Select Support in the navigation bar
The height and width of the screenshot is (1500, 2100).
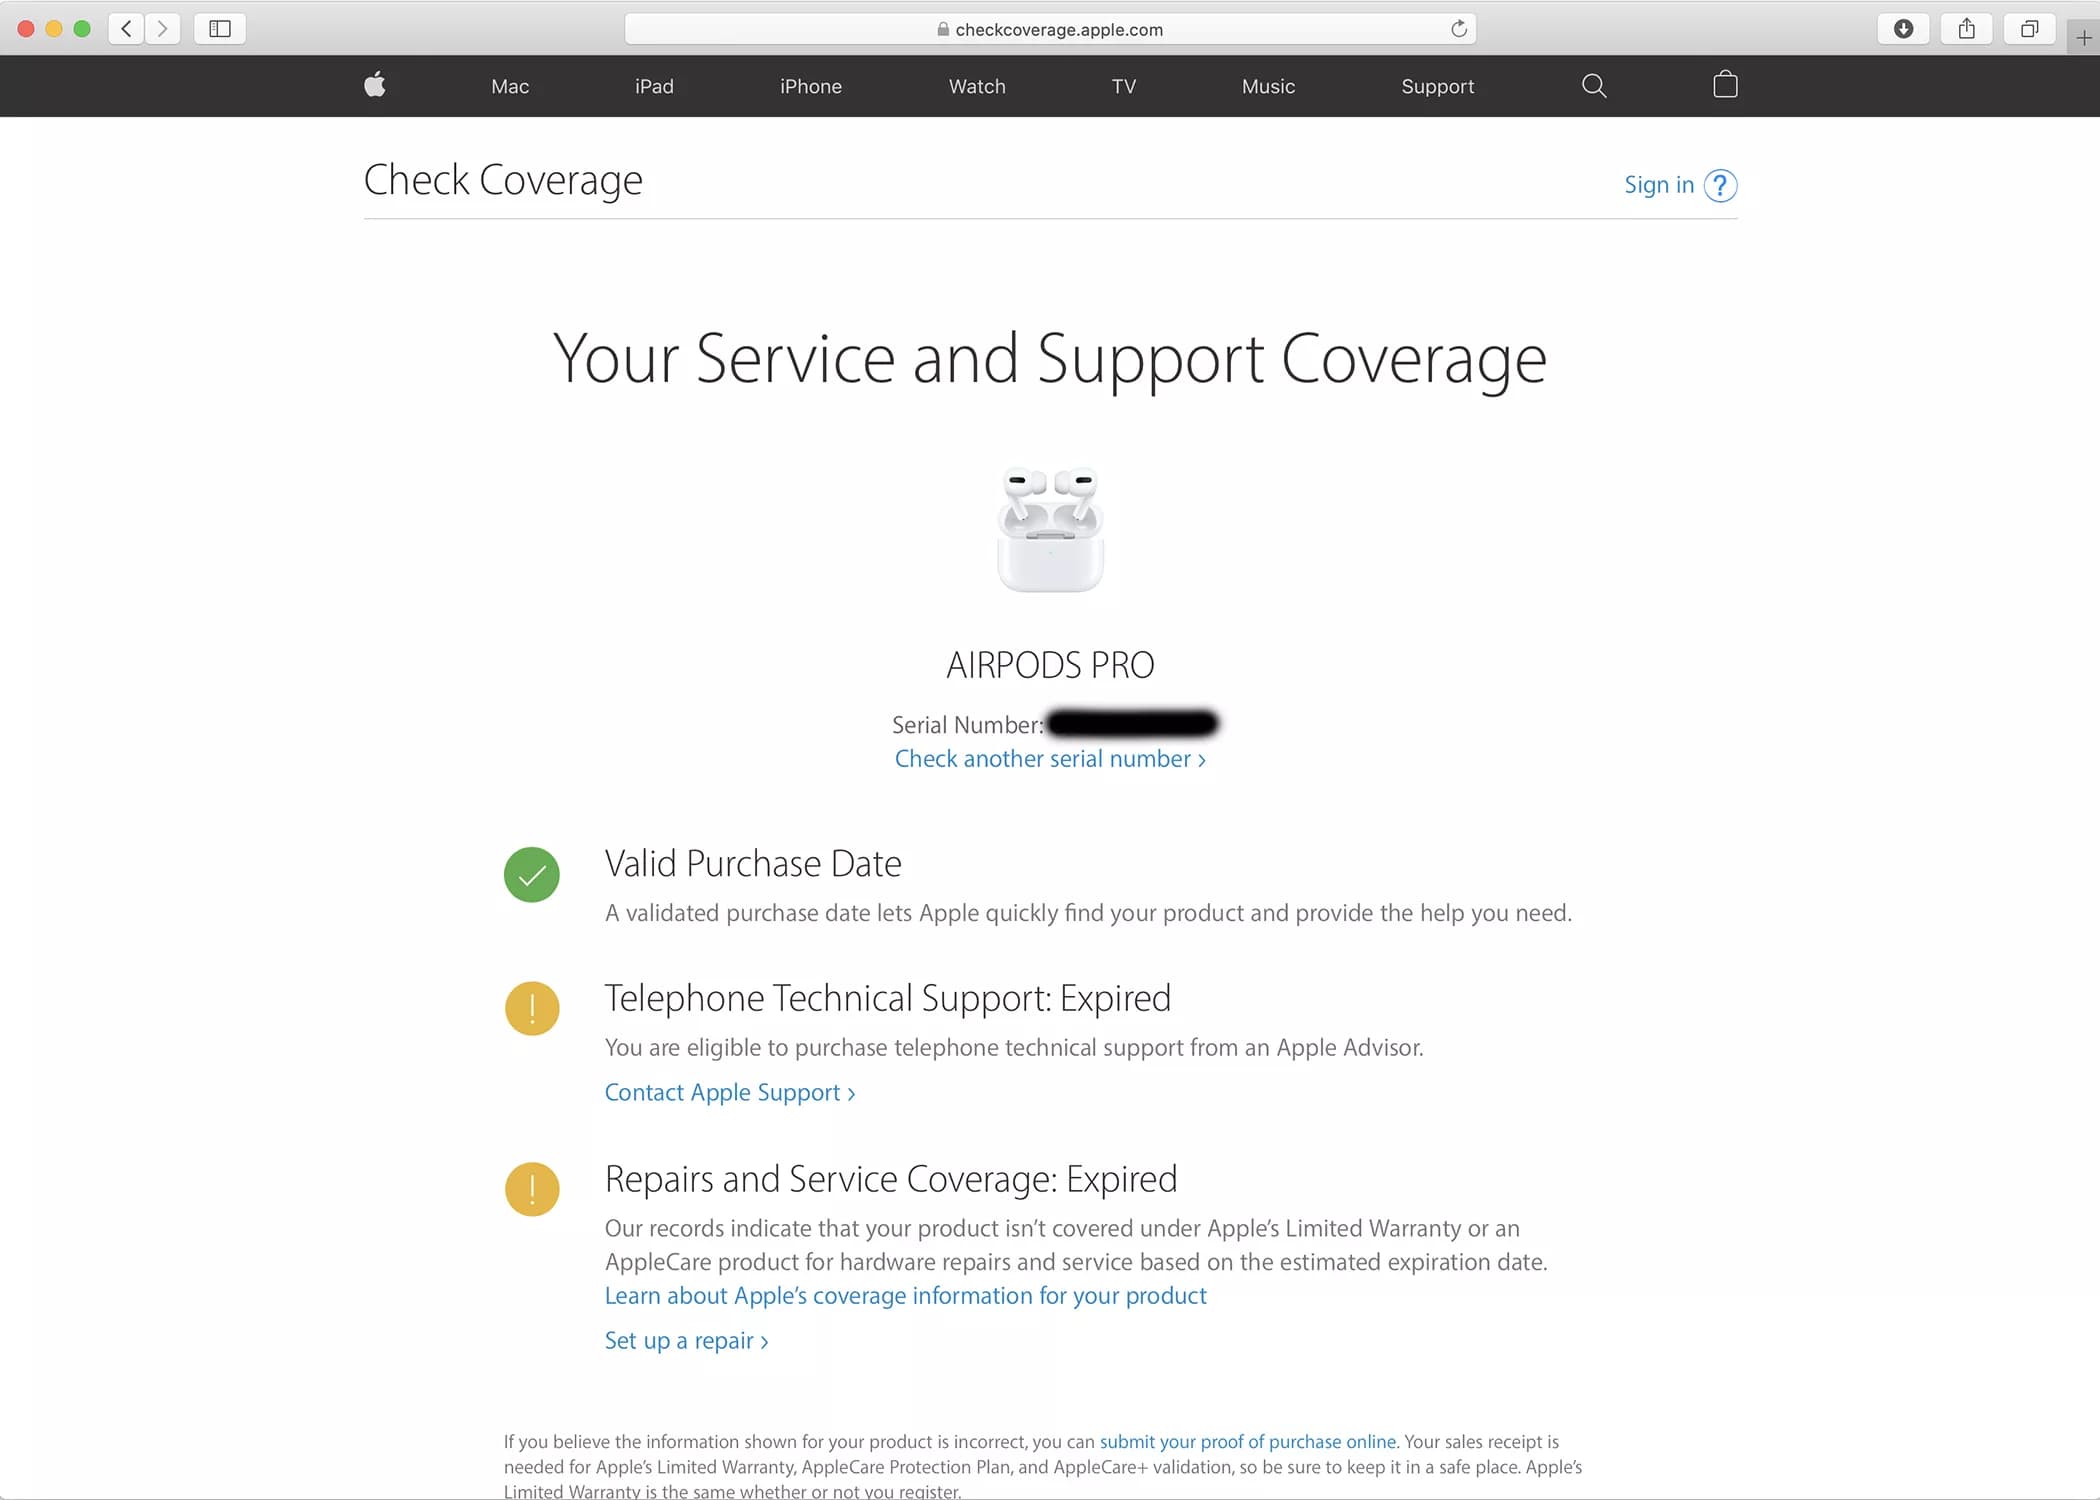tap(1438, 87)
